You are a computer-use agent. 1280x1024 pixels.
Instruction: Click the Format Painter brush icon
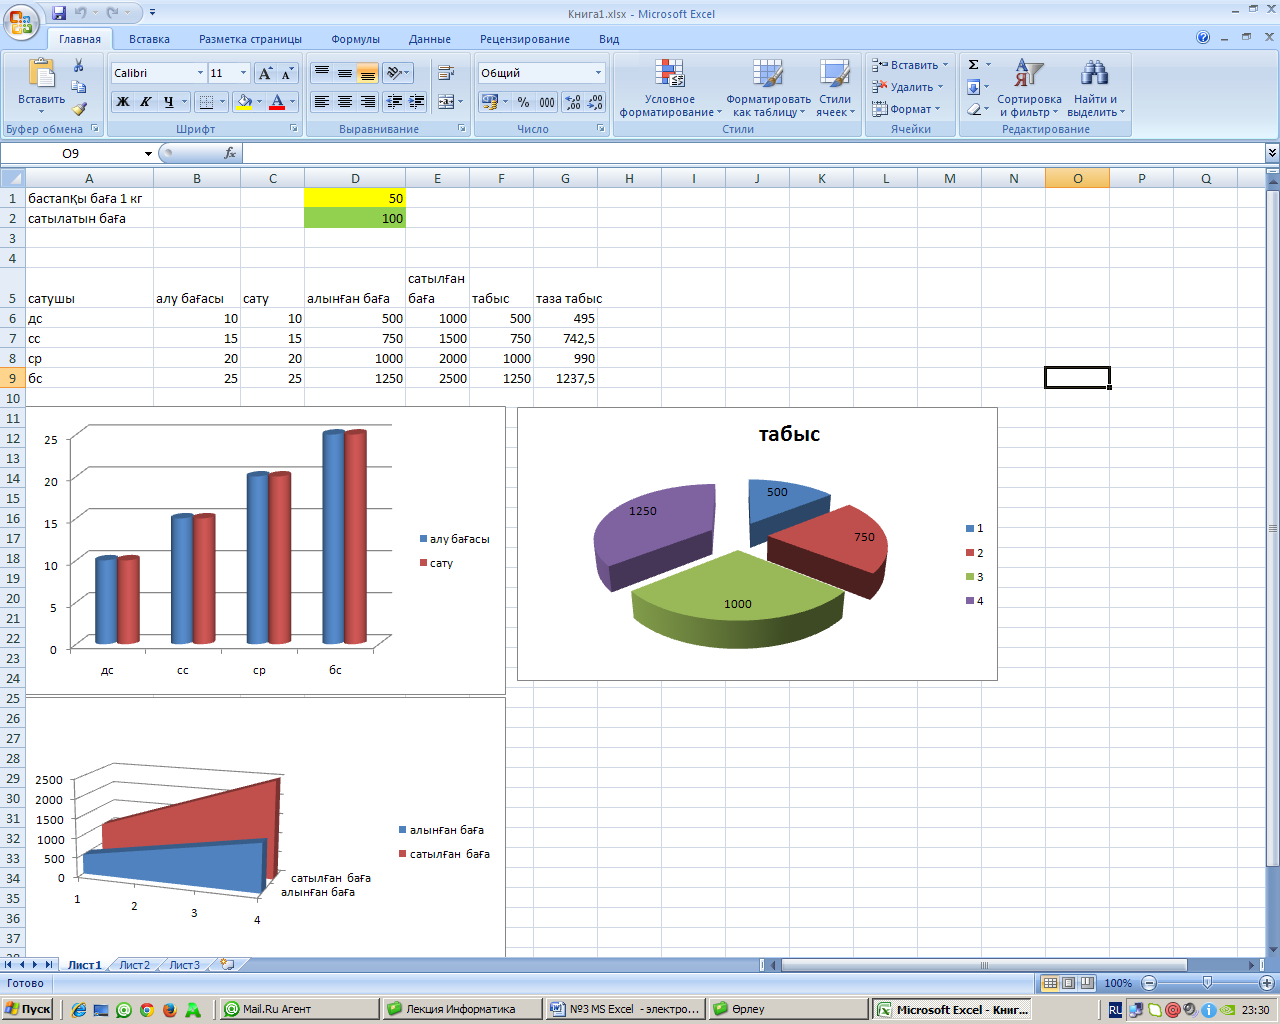(79, 109)
